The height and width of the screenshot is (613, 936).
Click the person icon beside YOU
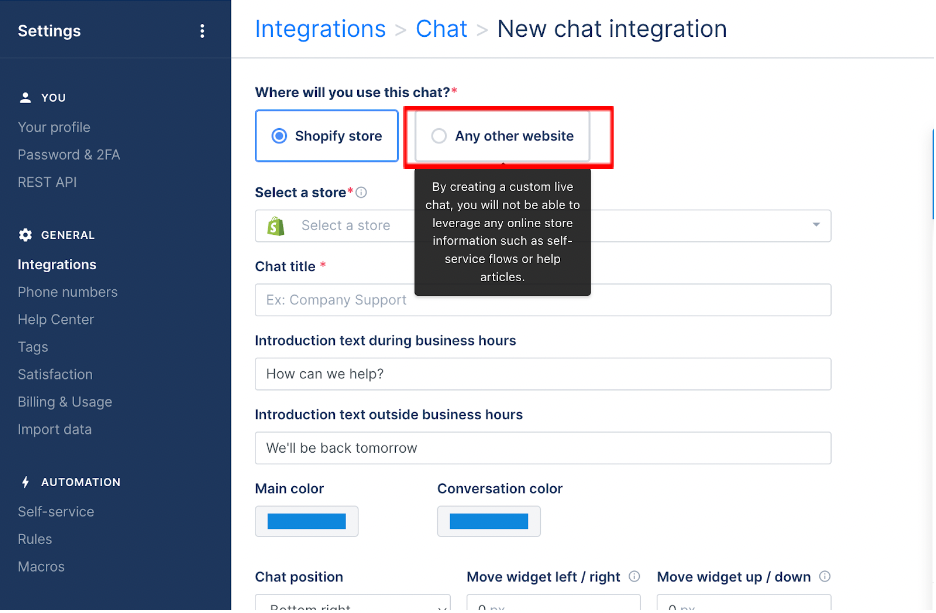tap(25, 98)
